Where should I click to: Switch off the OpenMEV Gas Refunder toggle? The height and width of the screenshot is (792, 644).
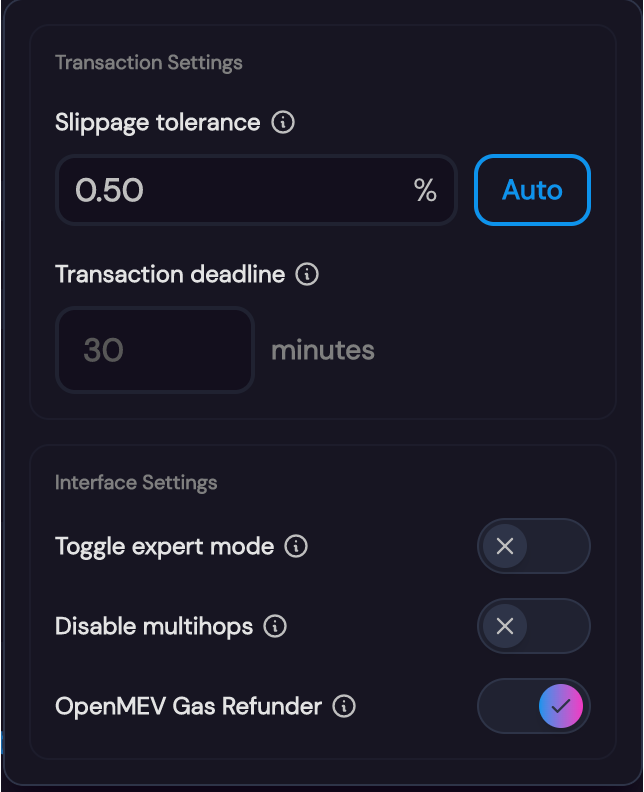(533, 706)
